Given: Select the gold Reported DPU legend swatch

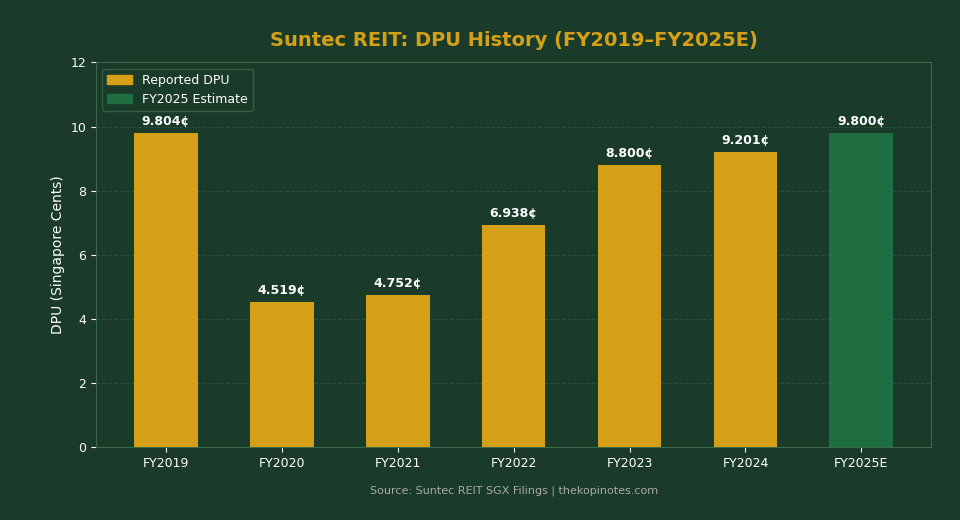Looking at the screenshot, I should click(120, 80).
